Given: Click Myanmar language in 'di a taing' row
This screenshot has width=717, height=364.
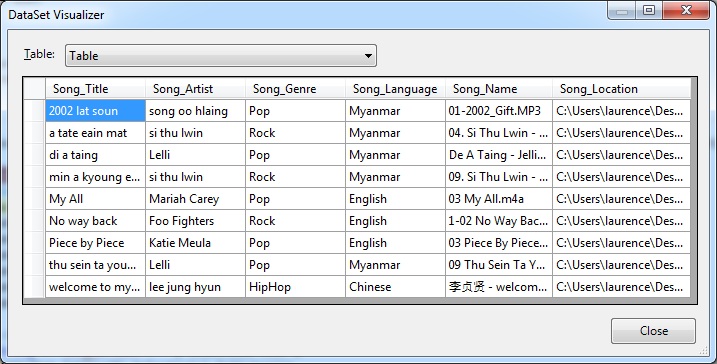Looking at the screenshot, I should 396,155.
